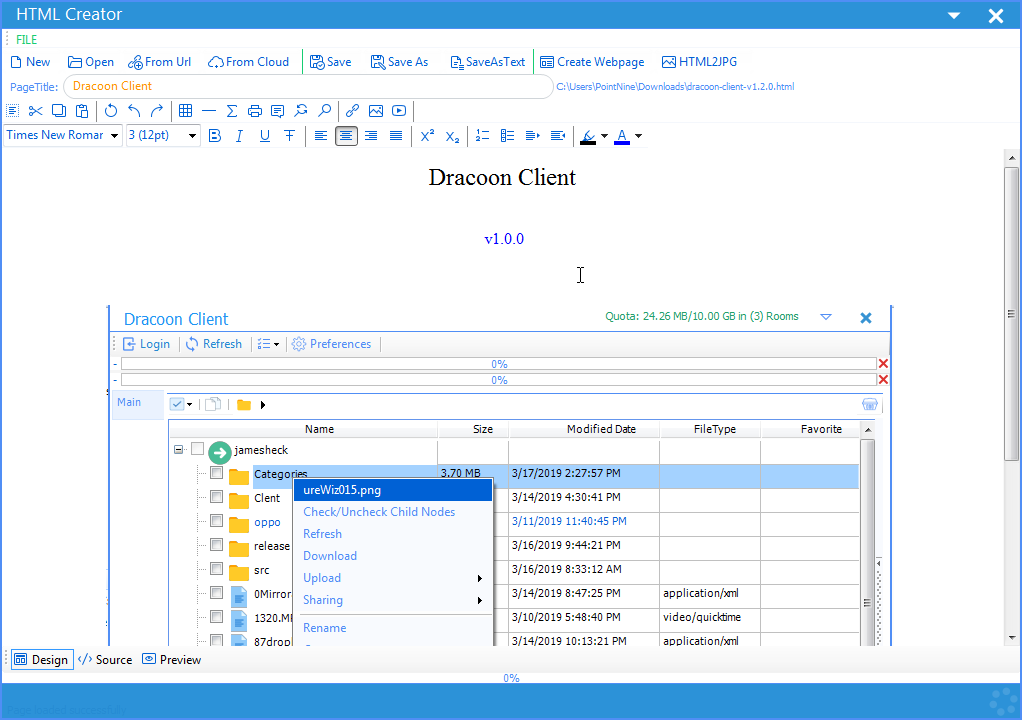Click the Insert Video icon
The height and width of the screenshot is (720, 1022).
click(399, 111)
